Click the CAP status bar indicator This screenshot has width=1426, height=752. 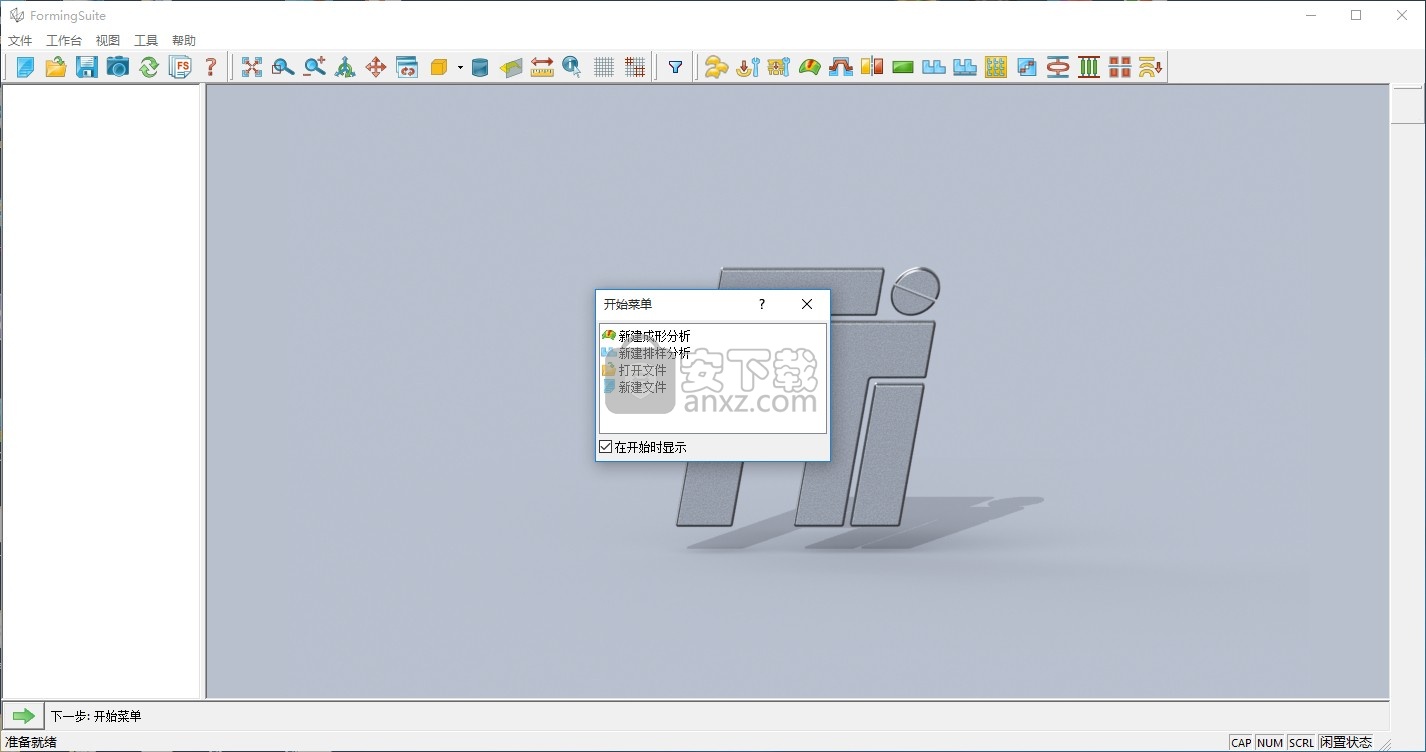pos(1241,742)
